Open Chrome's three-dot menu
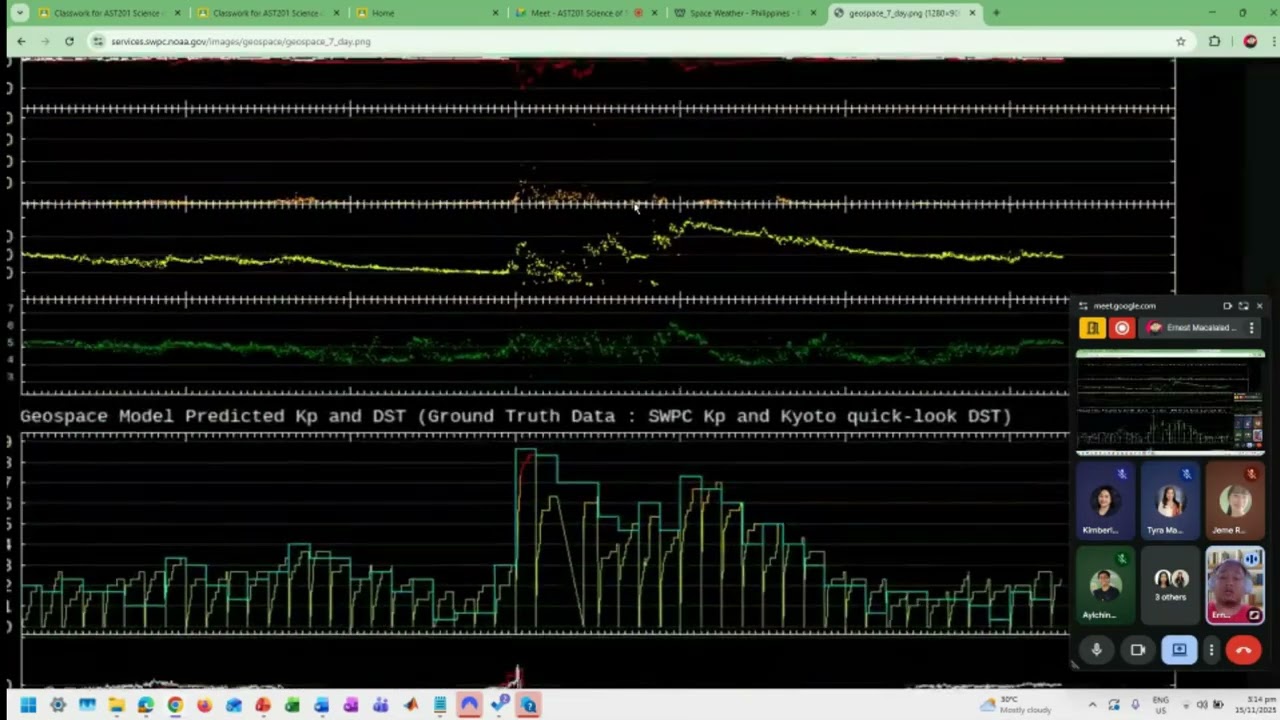Image resolution: width=1280 pixels, height=720 pixels. (x=1273, y=41)
